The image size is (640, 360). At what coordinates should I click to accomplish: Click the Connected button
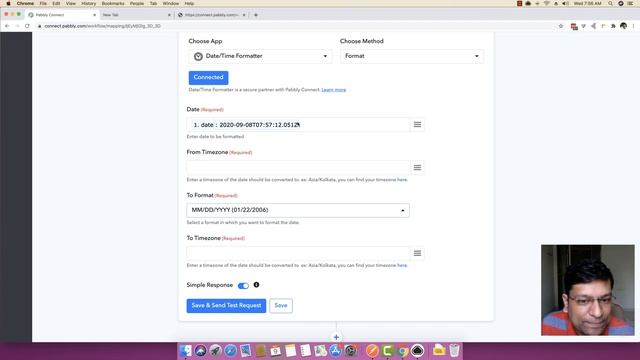(209, 78)
